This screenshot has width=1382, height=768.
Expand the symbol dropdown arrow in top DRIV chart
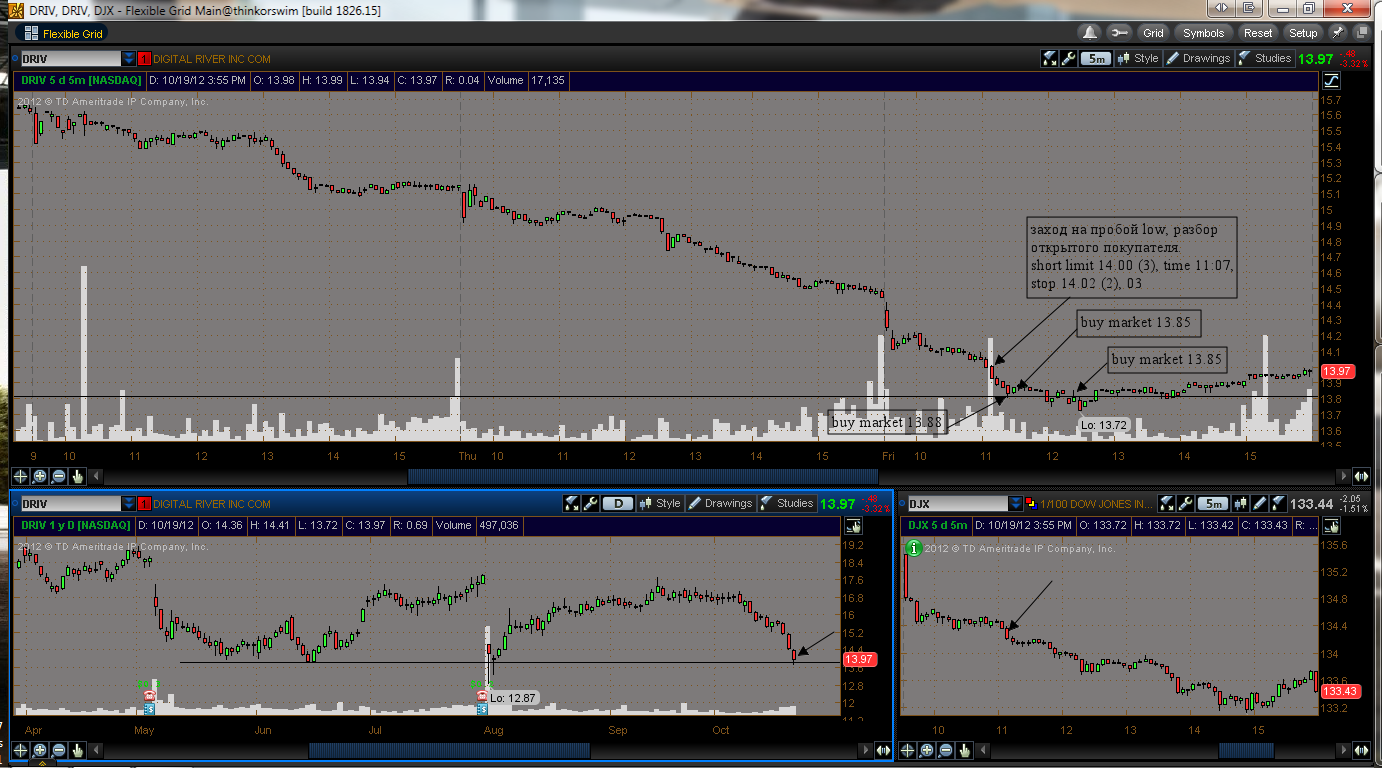[128, 58]
